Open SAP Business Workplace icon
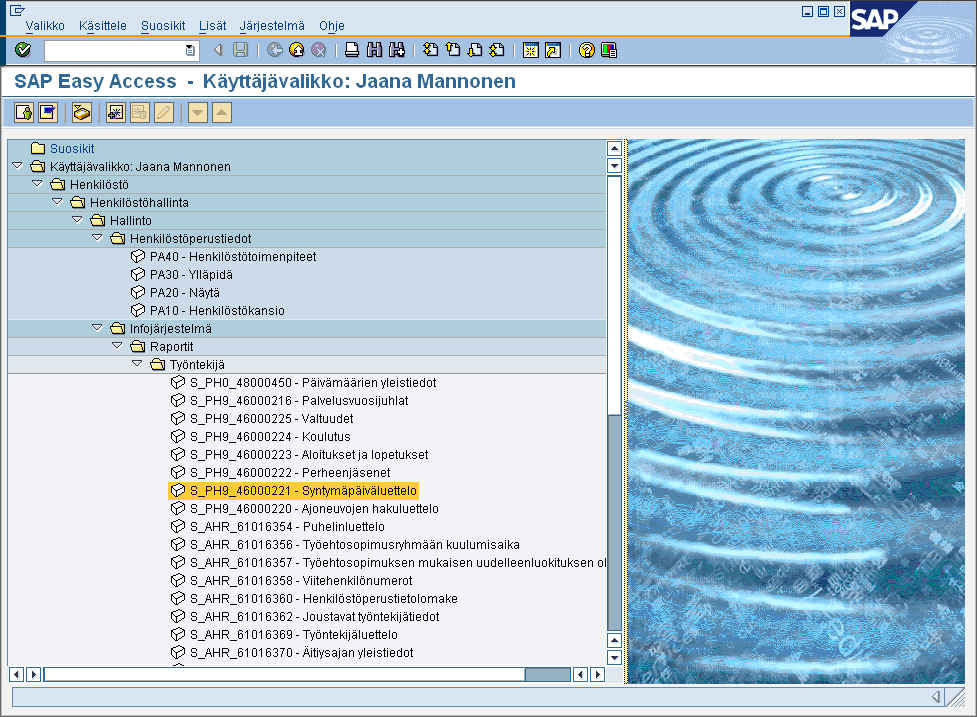977x717 pixels. point(82,113)
